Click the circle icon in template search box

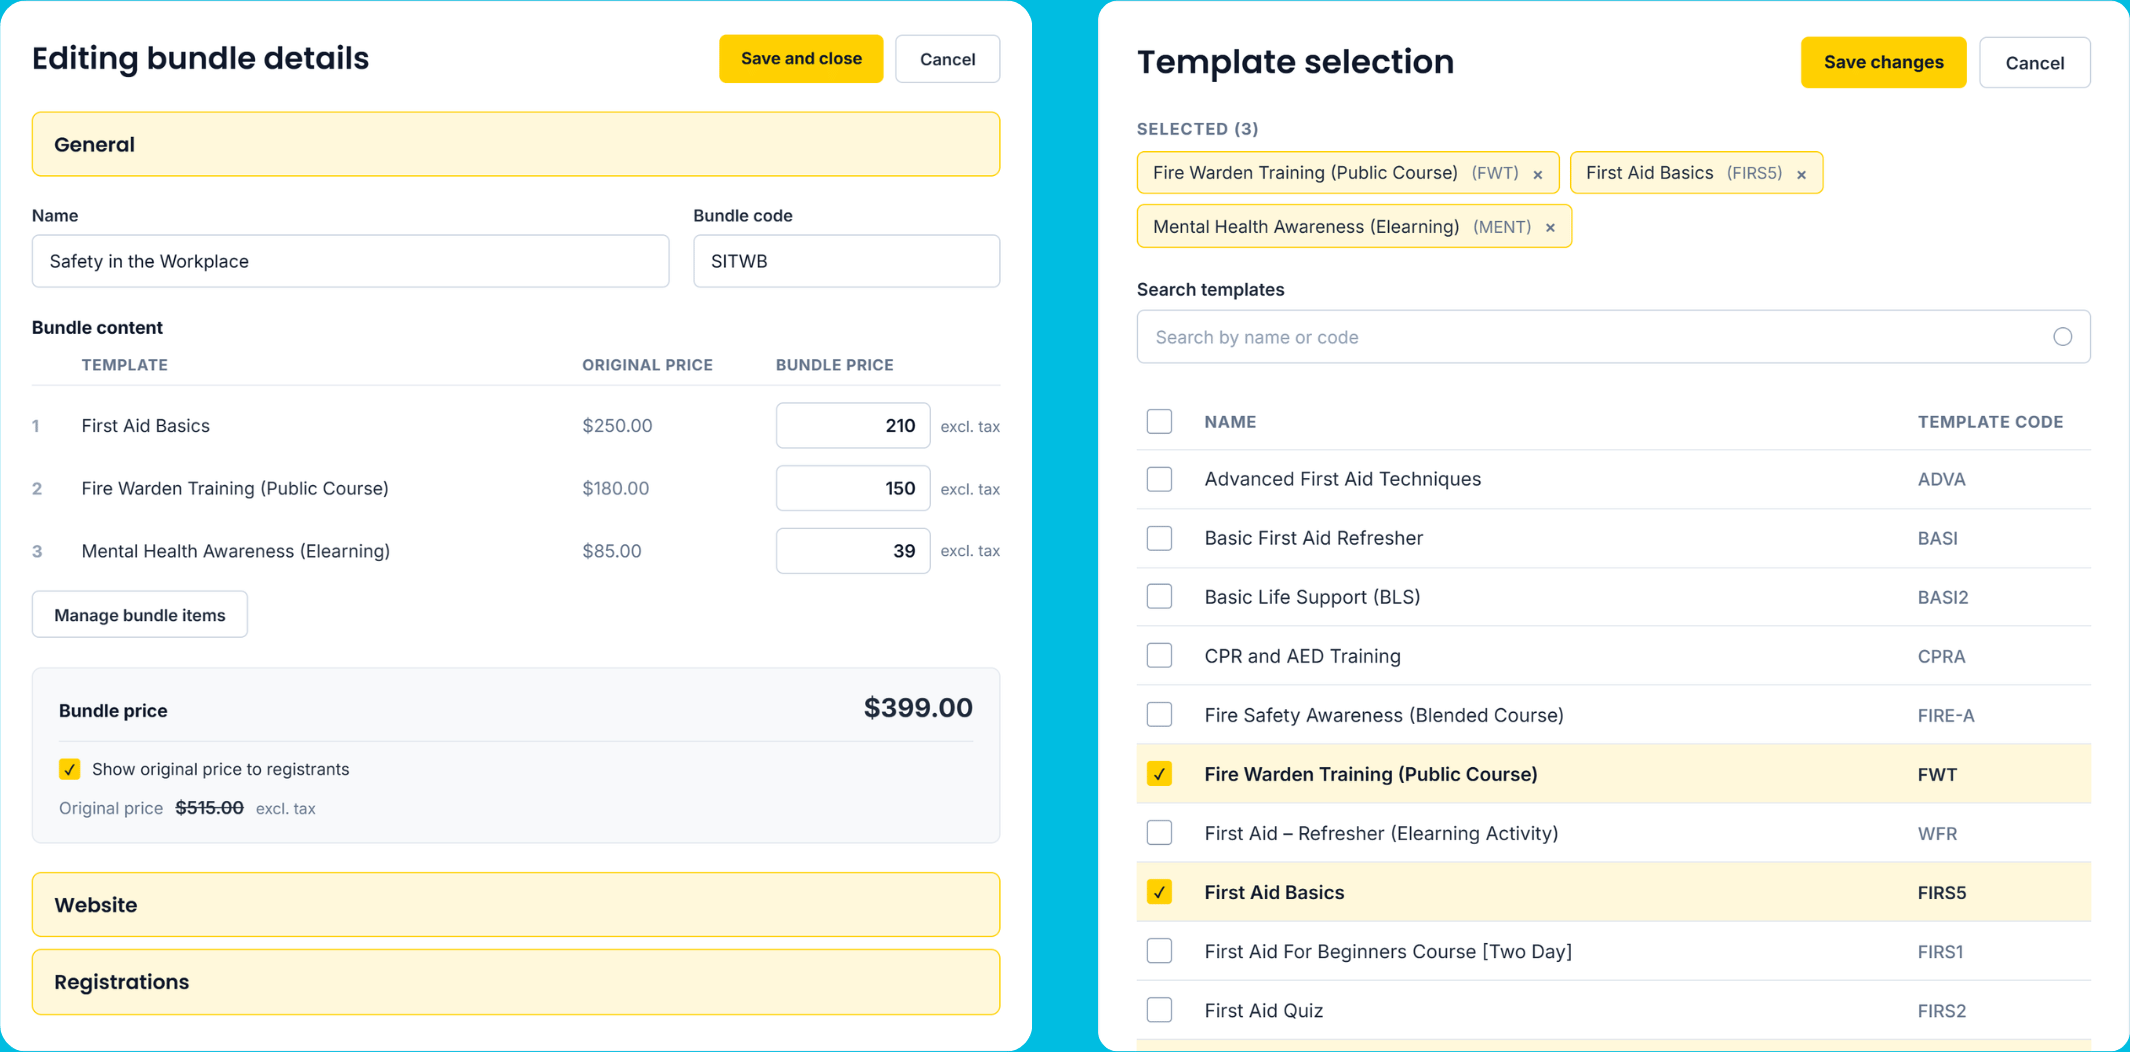pos(2062,337)
